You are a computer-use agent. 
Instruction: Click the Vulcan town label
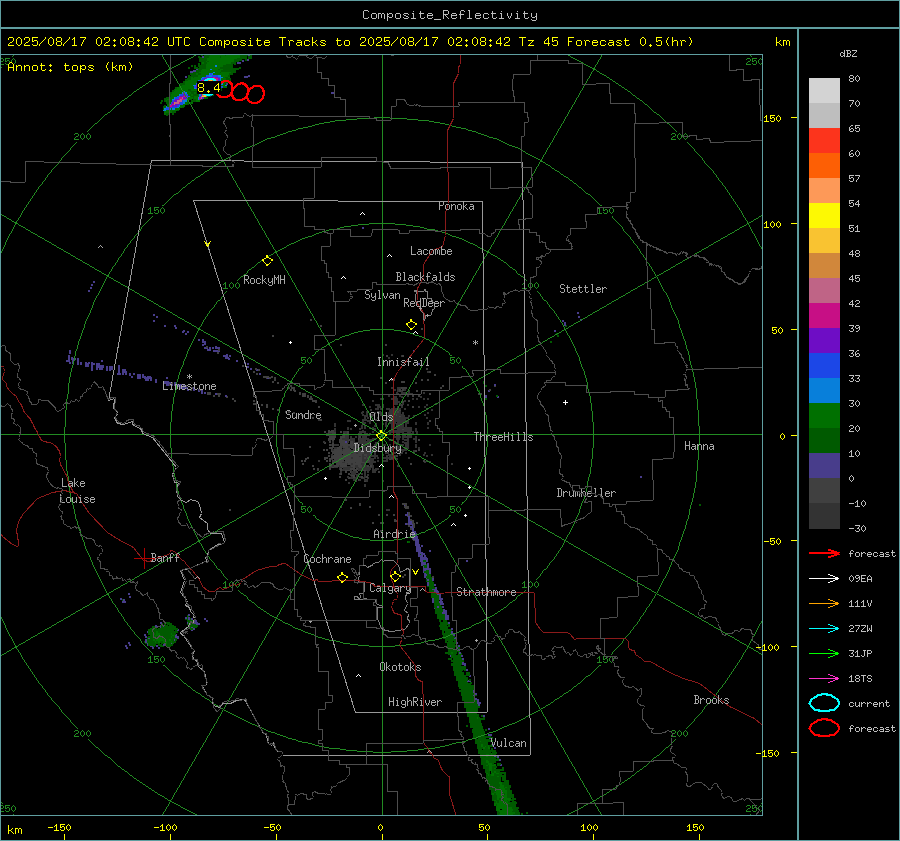(x=509, y=743)
